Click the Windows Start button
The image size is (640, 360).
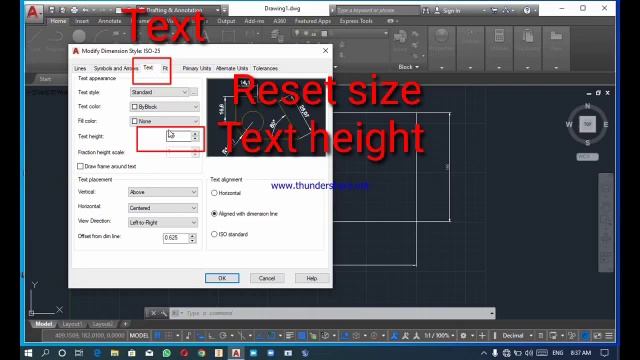tap(28, 353)
